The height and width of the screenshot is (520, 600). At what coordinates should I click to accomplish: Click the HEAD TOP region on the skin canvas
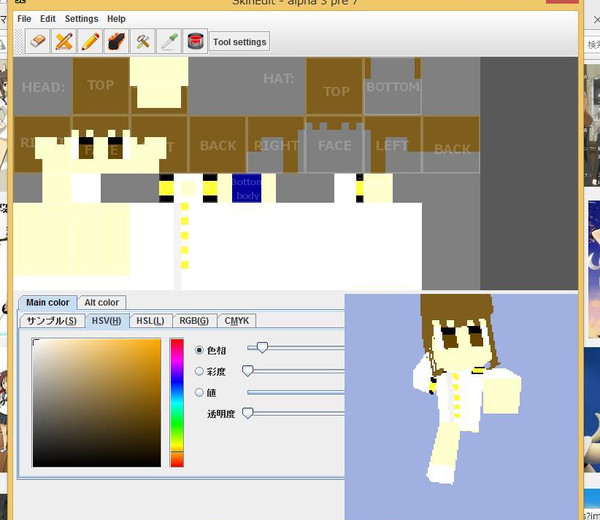tap(101, 85)
